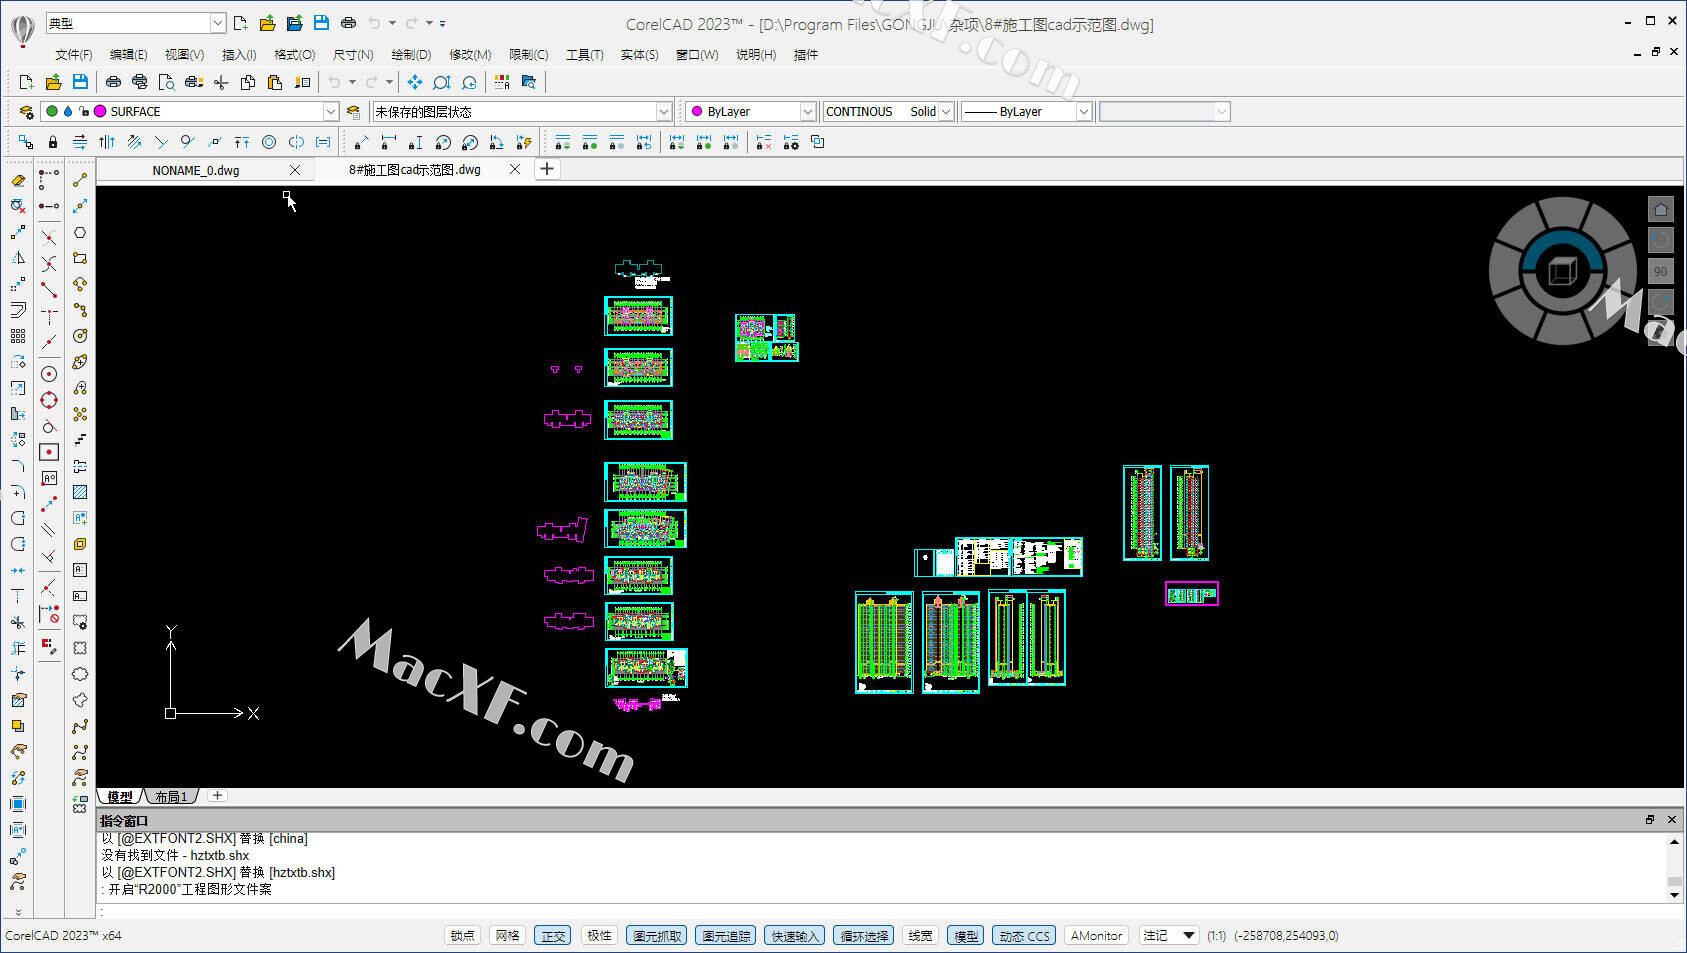Select the Pan tool icon
Image resolution: width=1687 pixels, height=953 pixels.
click(414, 82)
